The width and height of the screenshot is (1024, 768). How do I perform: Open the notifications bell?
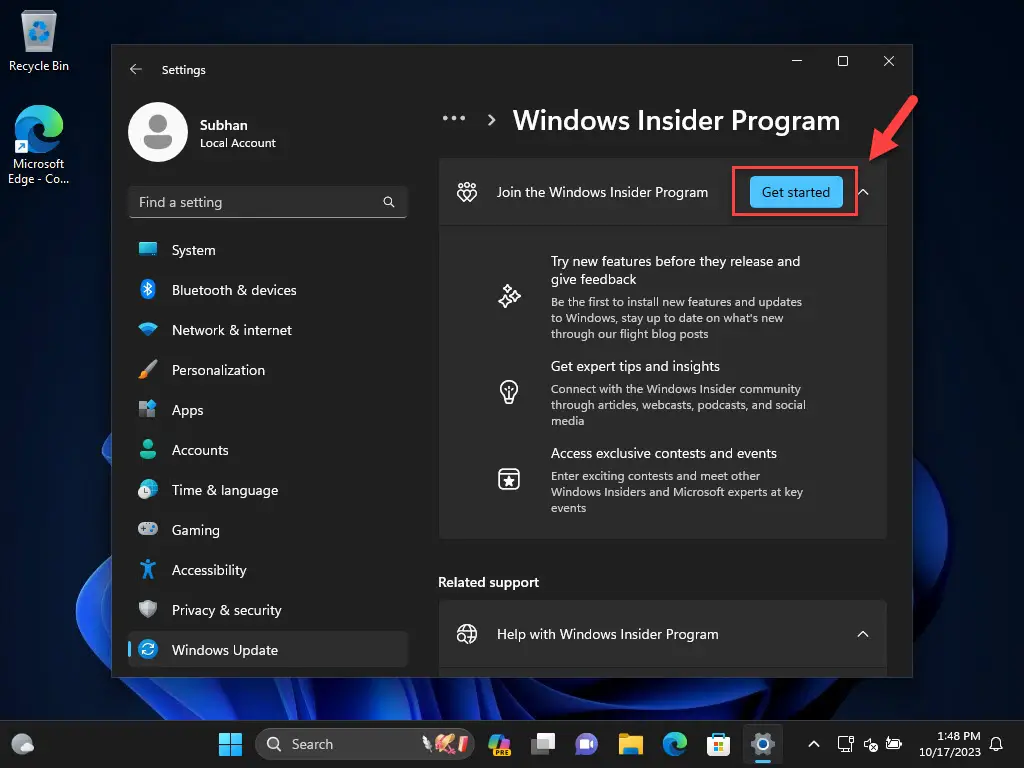997,744
